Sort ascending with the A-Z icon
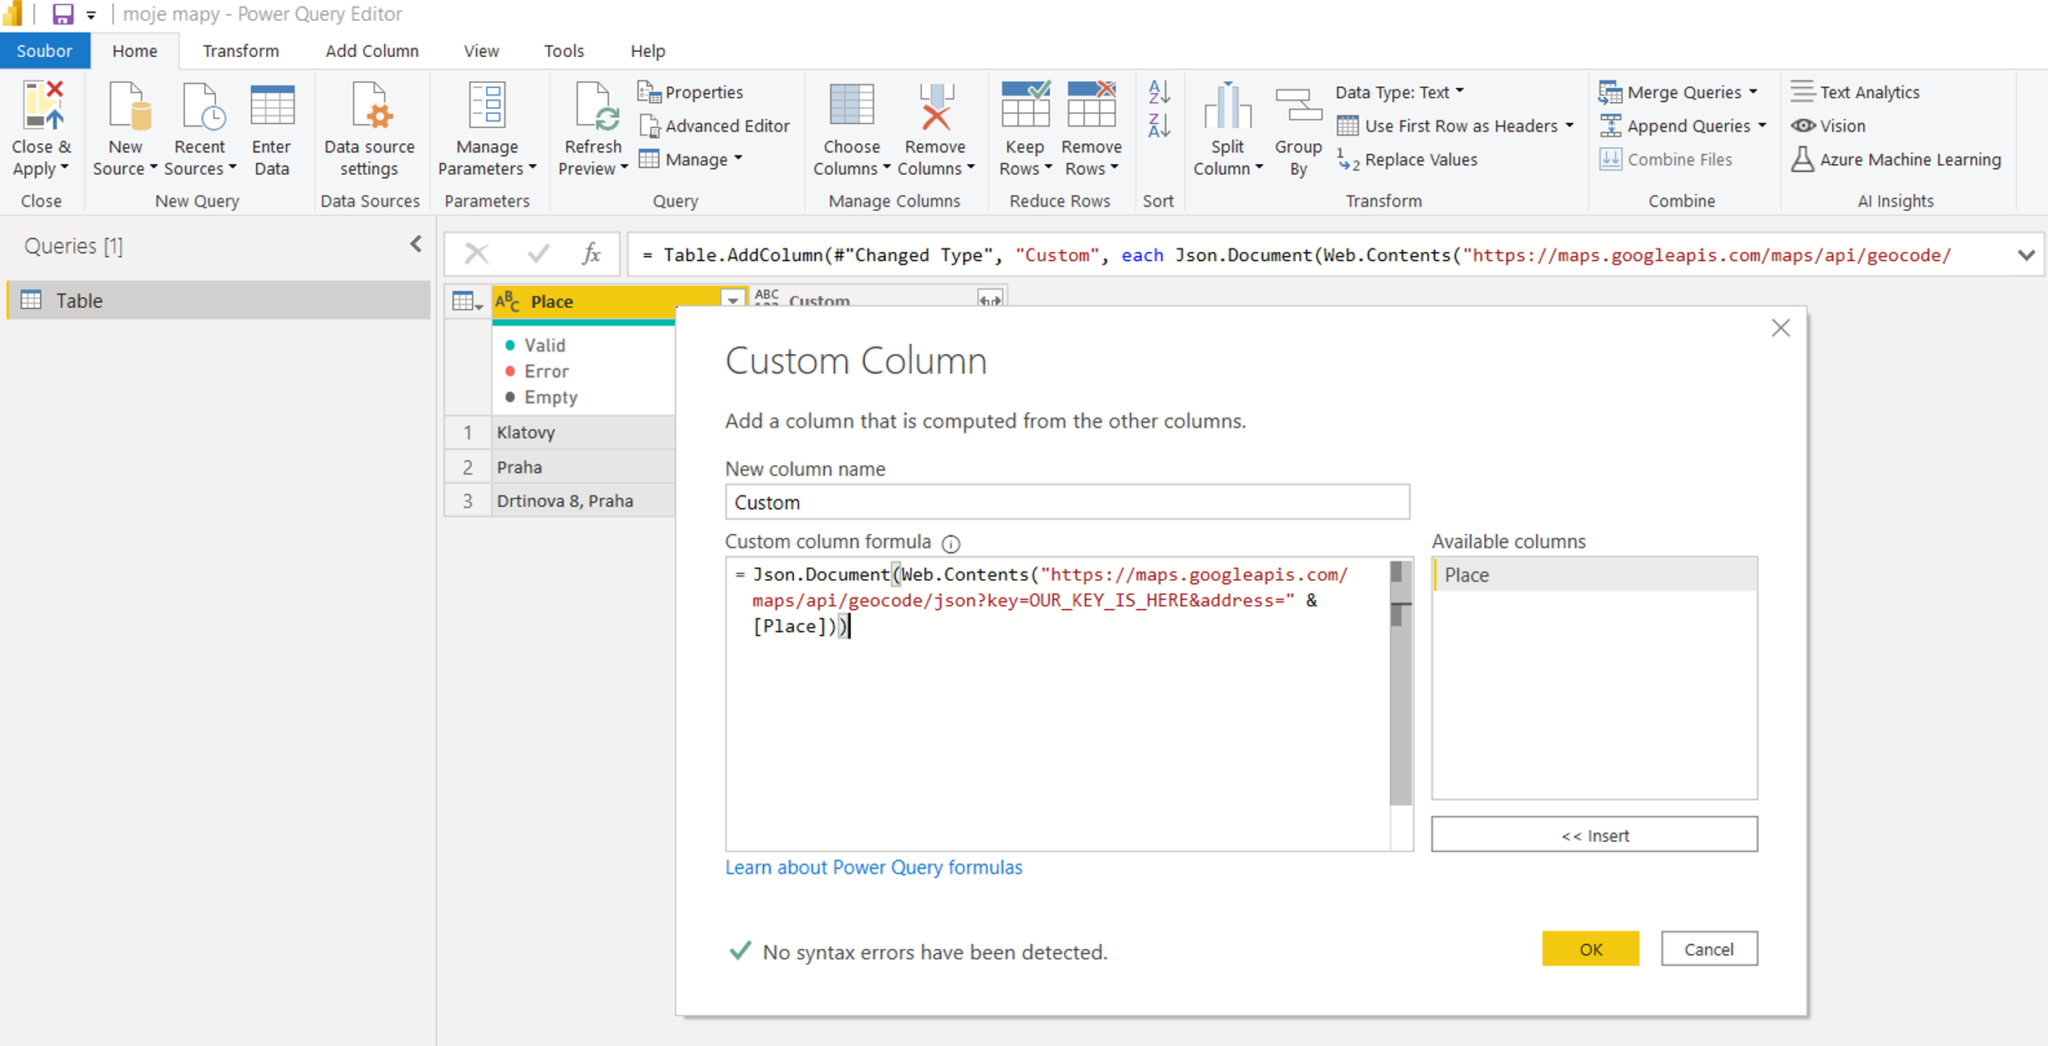The width and height of the screenshot is (2048, 1046). click(1159, 92)
